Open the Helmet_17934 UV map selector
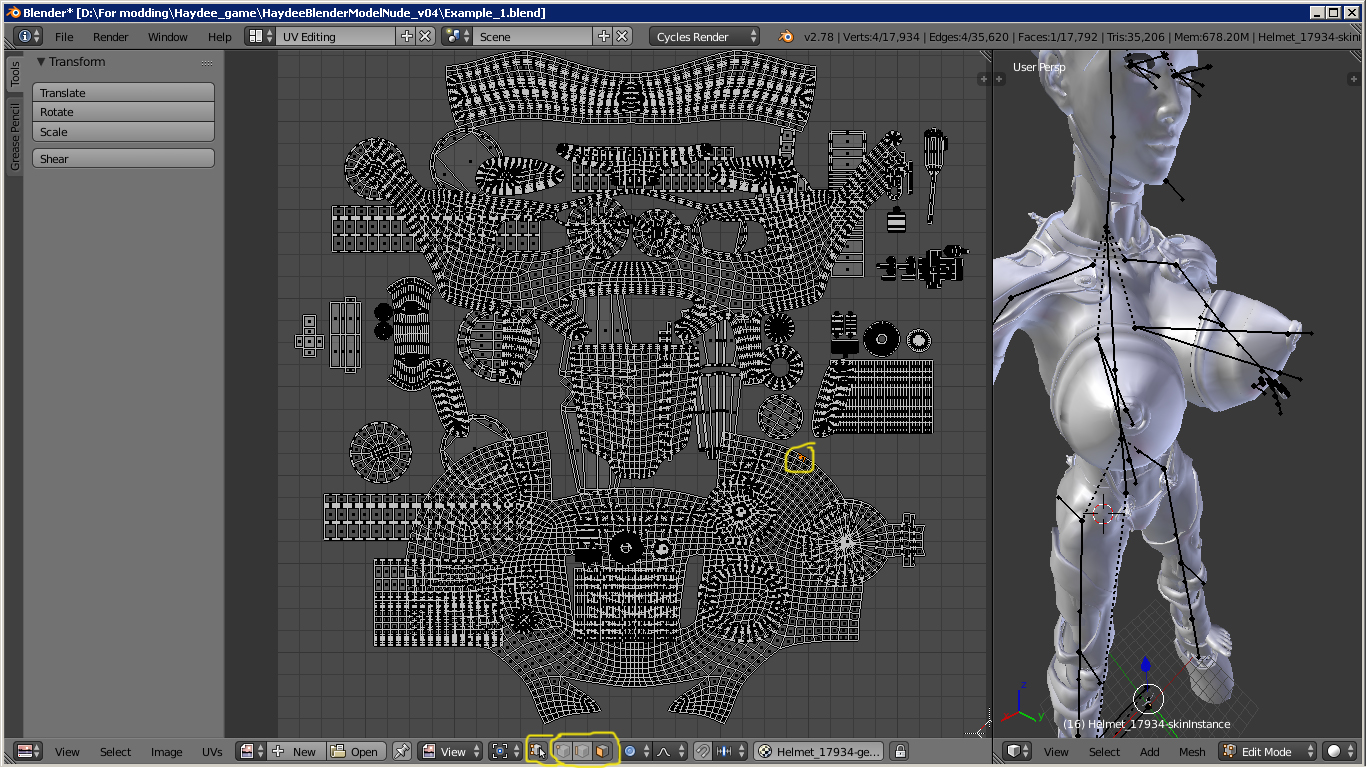This screenshot has width=1366, height=768. point(819,751)
